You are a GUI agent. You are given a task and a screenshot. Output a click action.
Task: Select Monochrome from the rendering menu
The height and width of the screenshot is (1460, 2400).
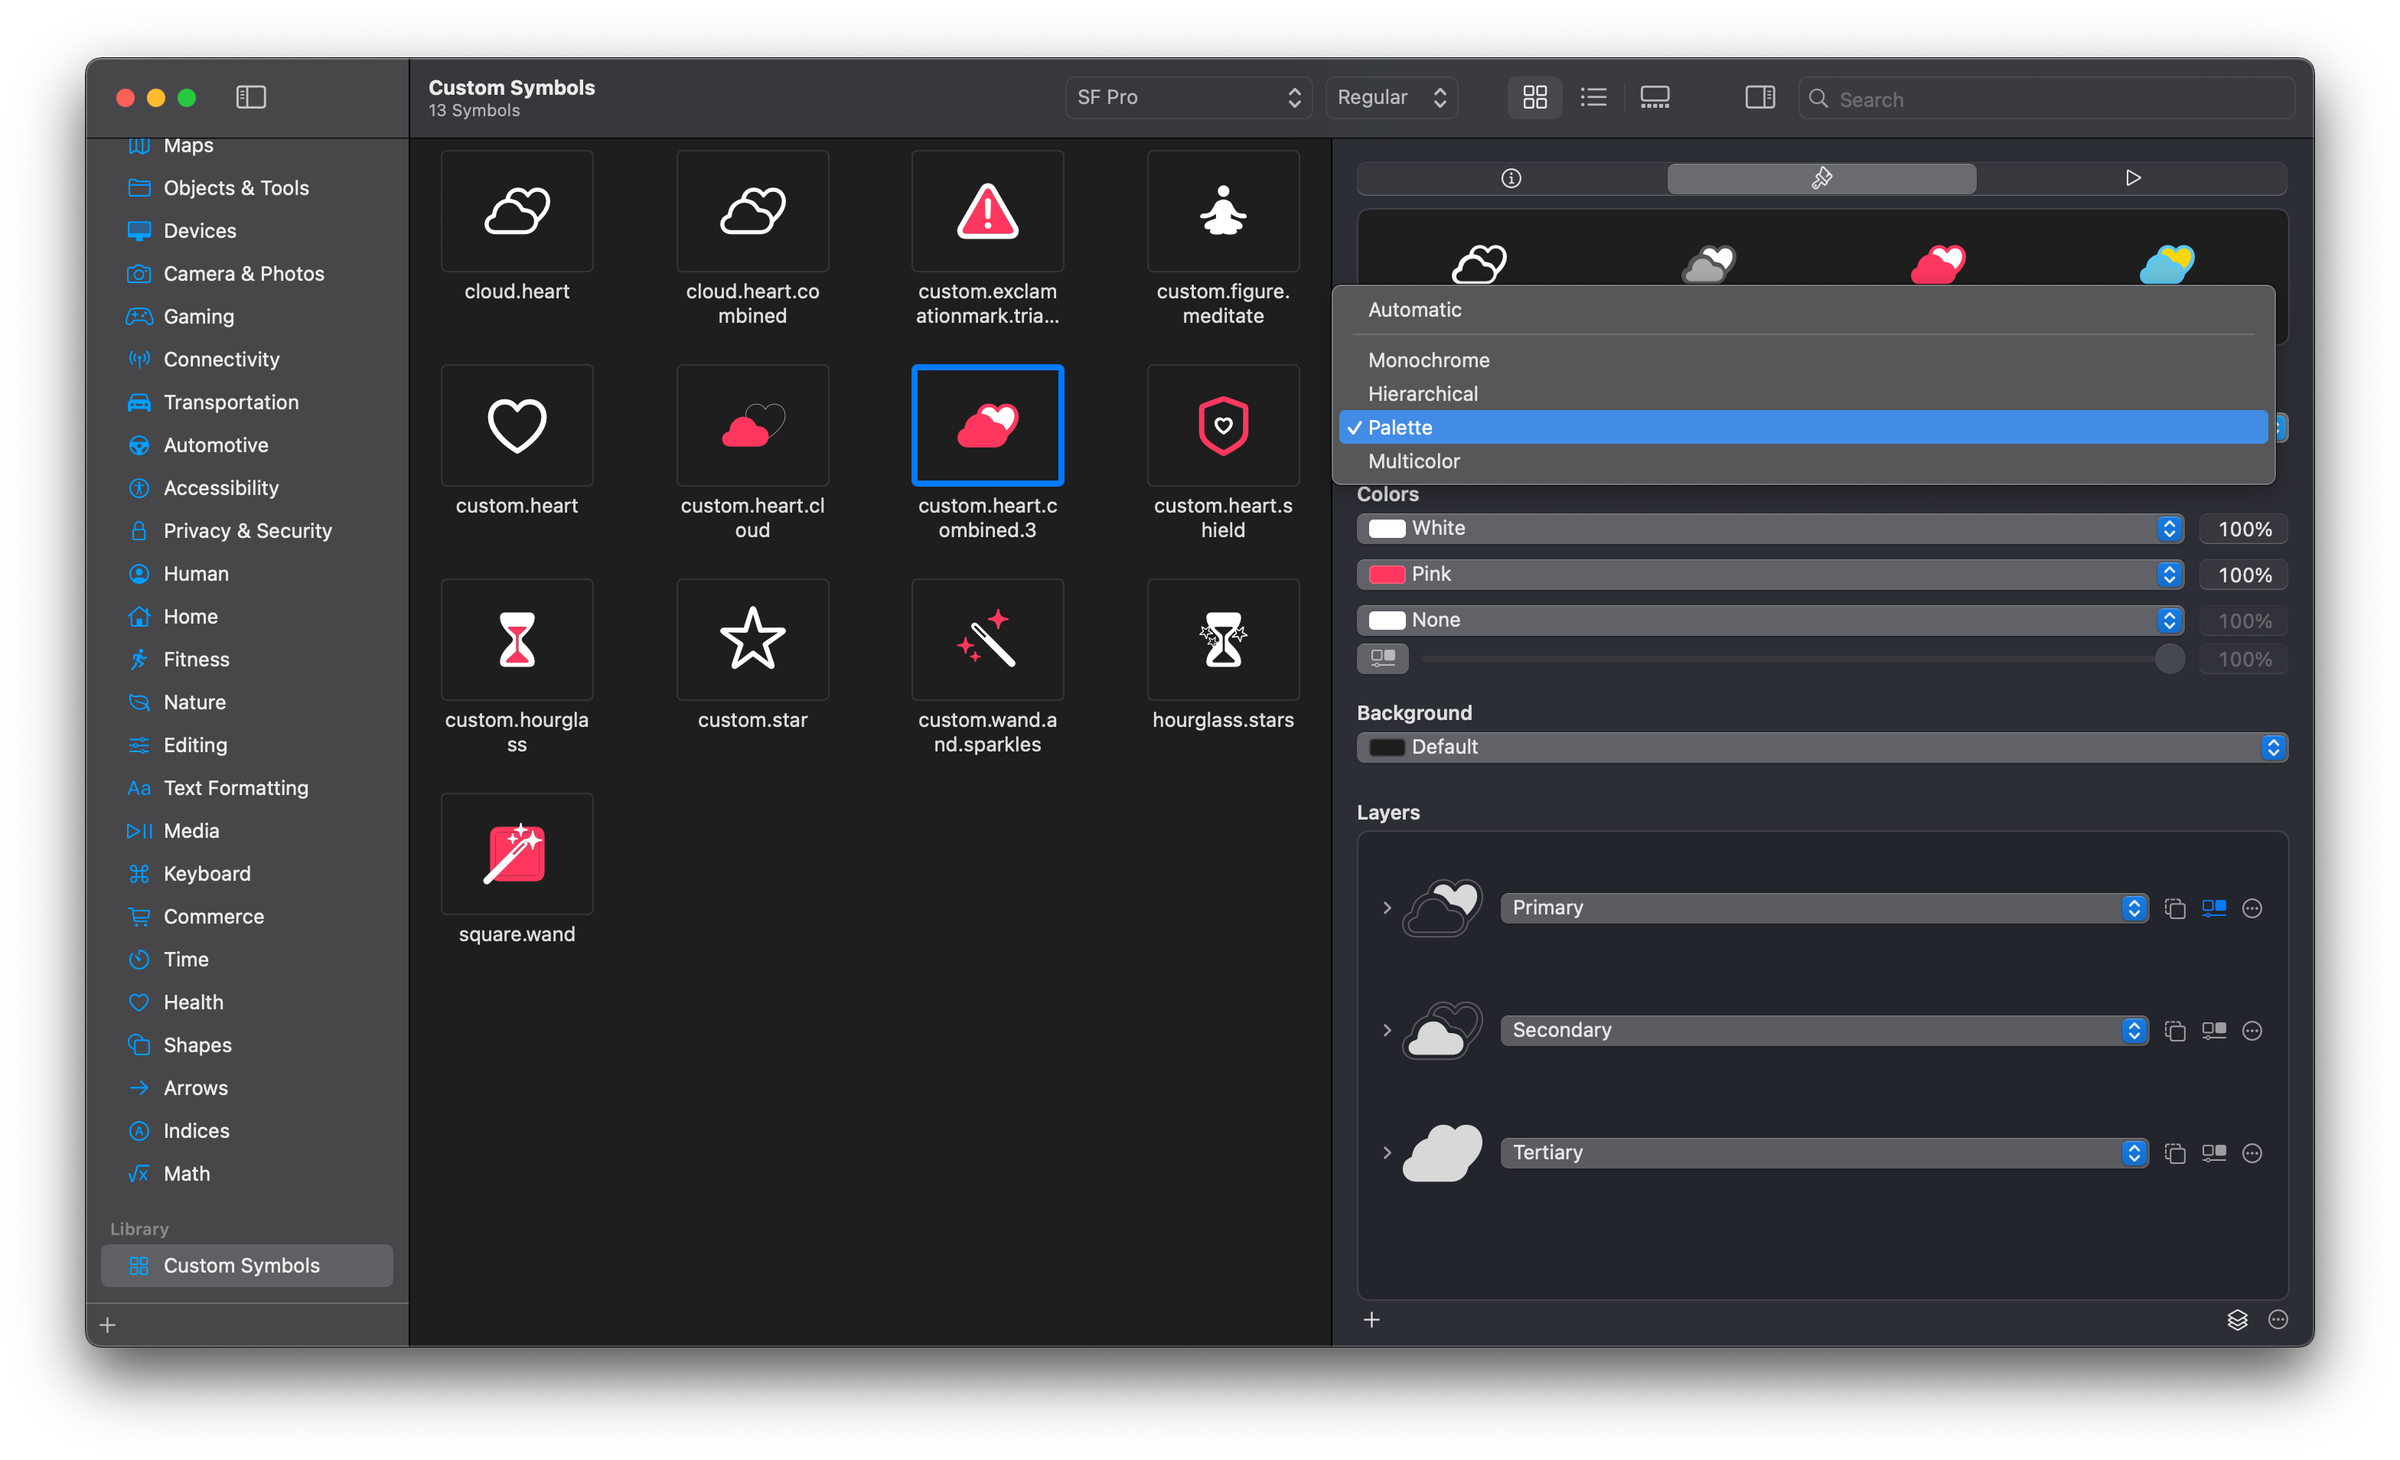tap(1428, 360)
